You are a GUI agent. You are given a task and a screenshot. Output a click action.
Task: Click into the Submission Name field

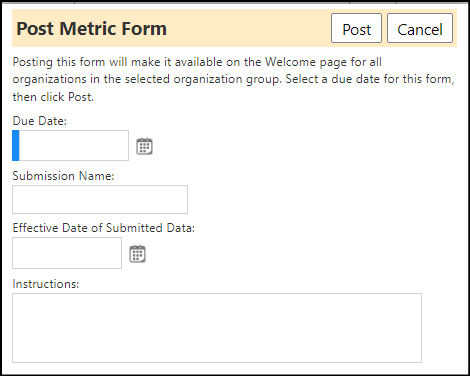pyautogui.click(x=100, y=199)
